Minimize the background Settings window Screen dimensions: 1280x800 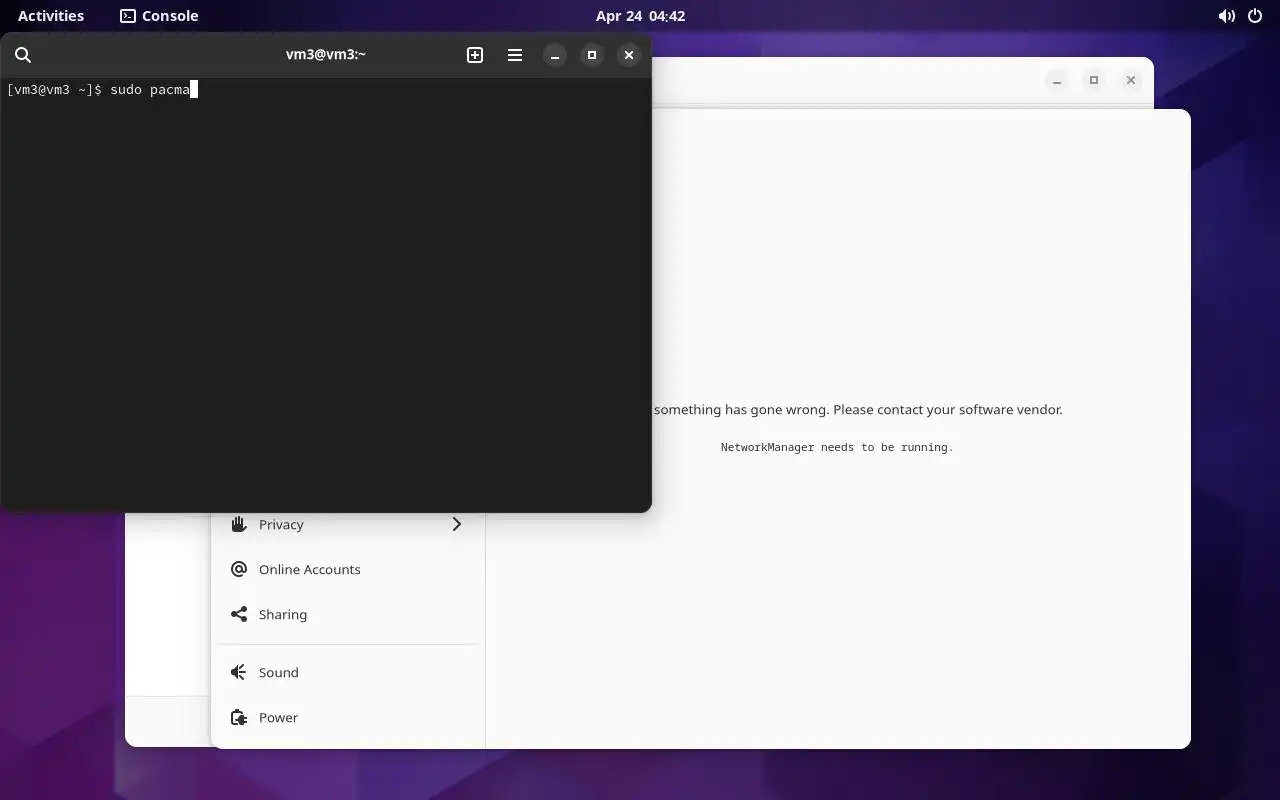[1057, 80]
